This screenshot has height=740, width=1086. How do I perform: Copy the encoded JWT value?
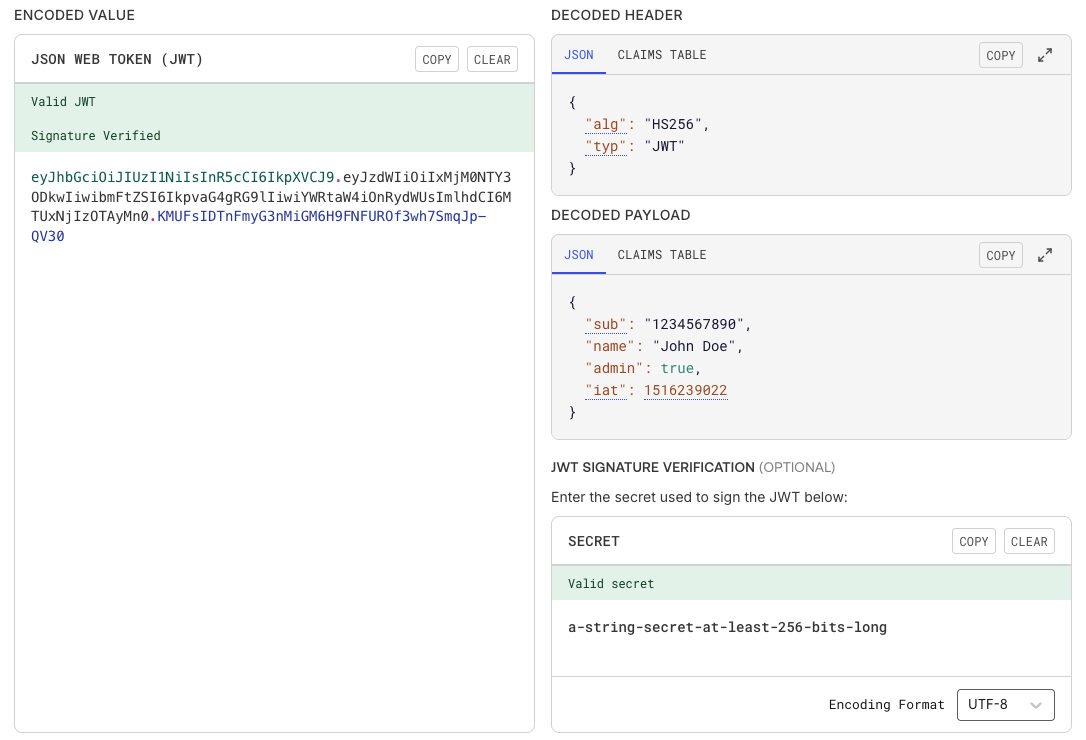[436, 59]
